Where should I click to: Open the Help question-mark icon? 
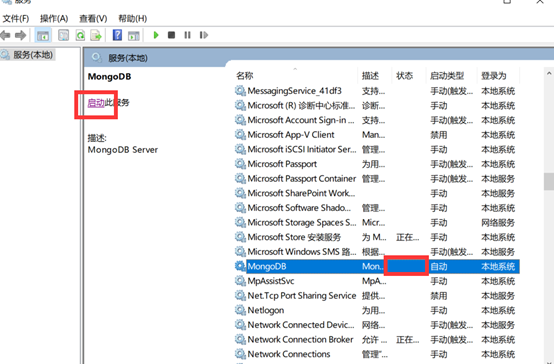pos(117,35)
